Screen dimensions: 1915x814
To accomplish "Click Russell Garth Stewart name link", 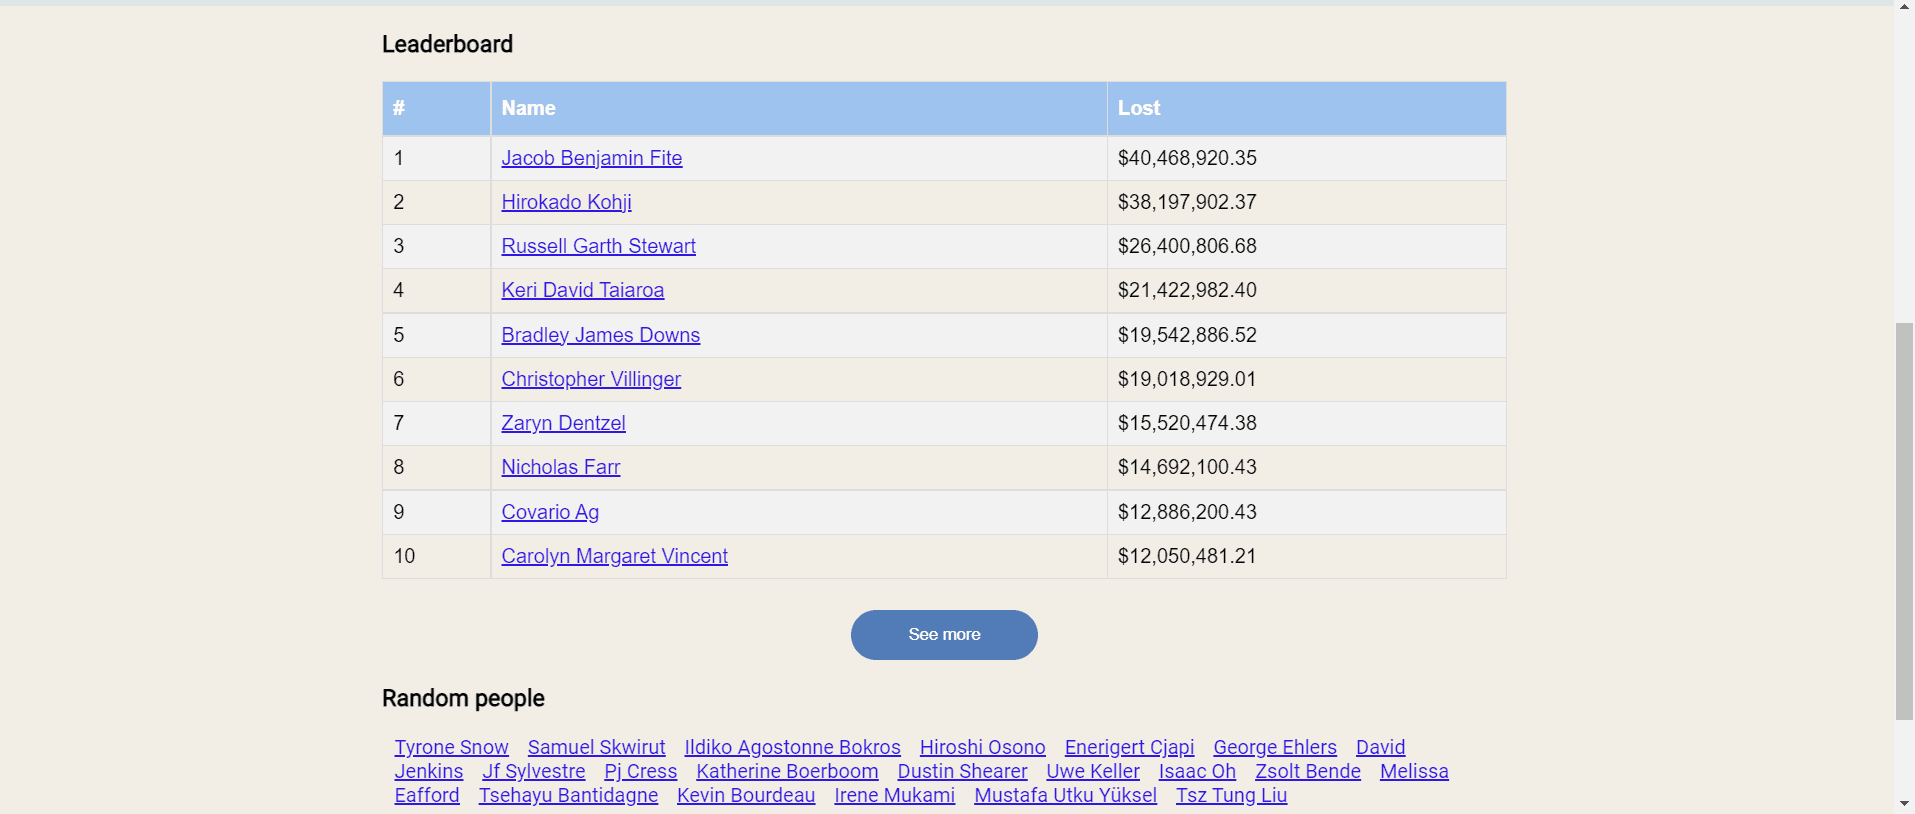I will (x=598, y=246).
